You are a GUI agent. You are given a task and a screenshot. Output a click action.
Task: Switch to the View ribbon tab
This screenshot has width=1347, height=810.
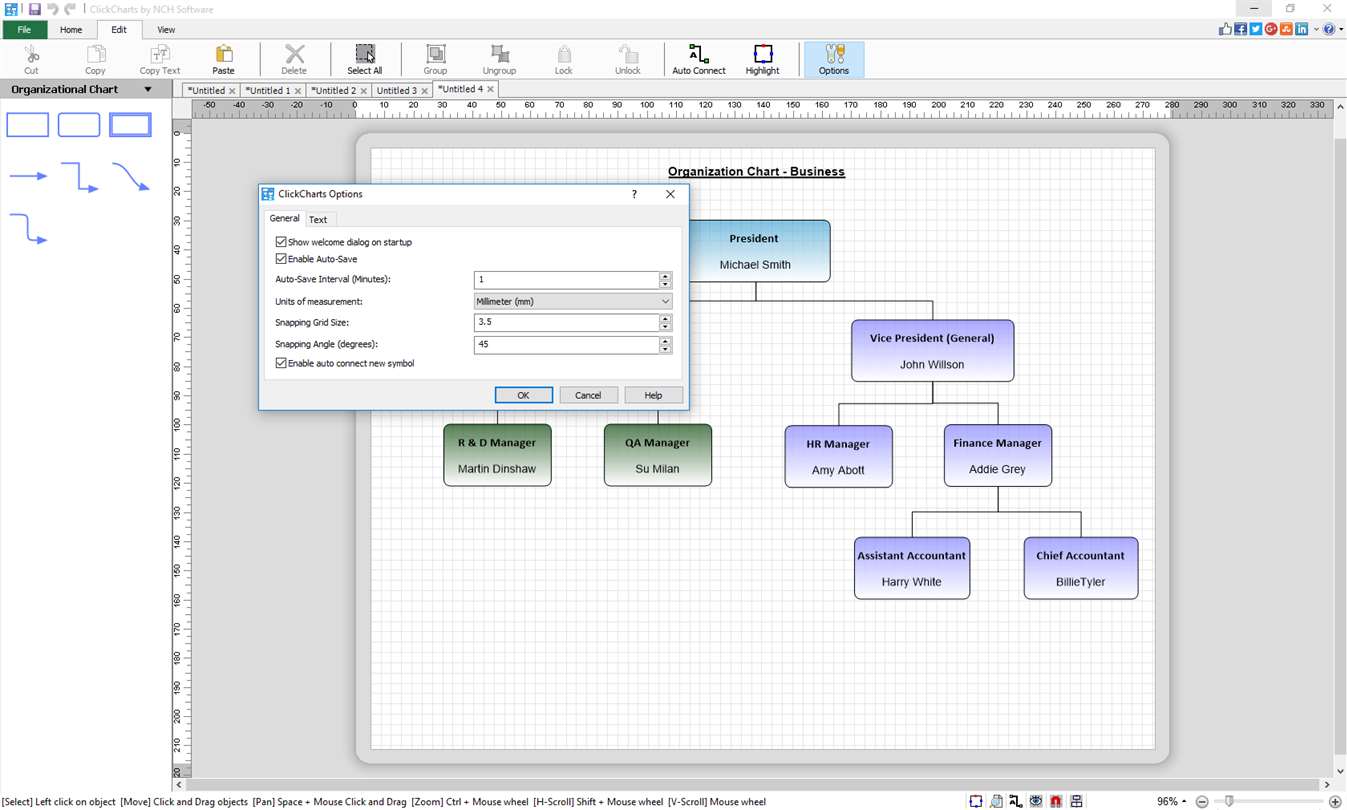tap(166, 29)
